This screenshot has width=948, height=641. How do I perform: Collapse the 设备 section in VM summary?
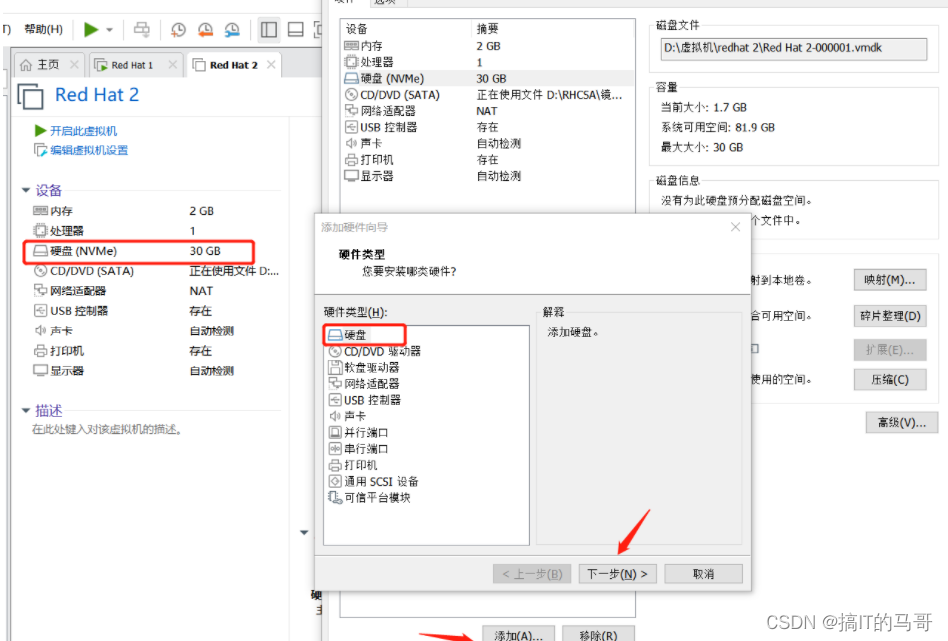[26, 190]
